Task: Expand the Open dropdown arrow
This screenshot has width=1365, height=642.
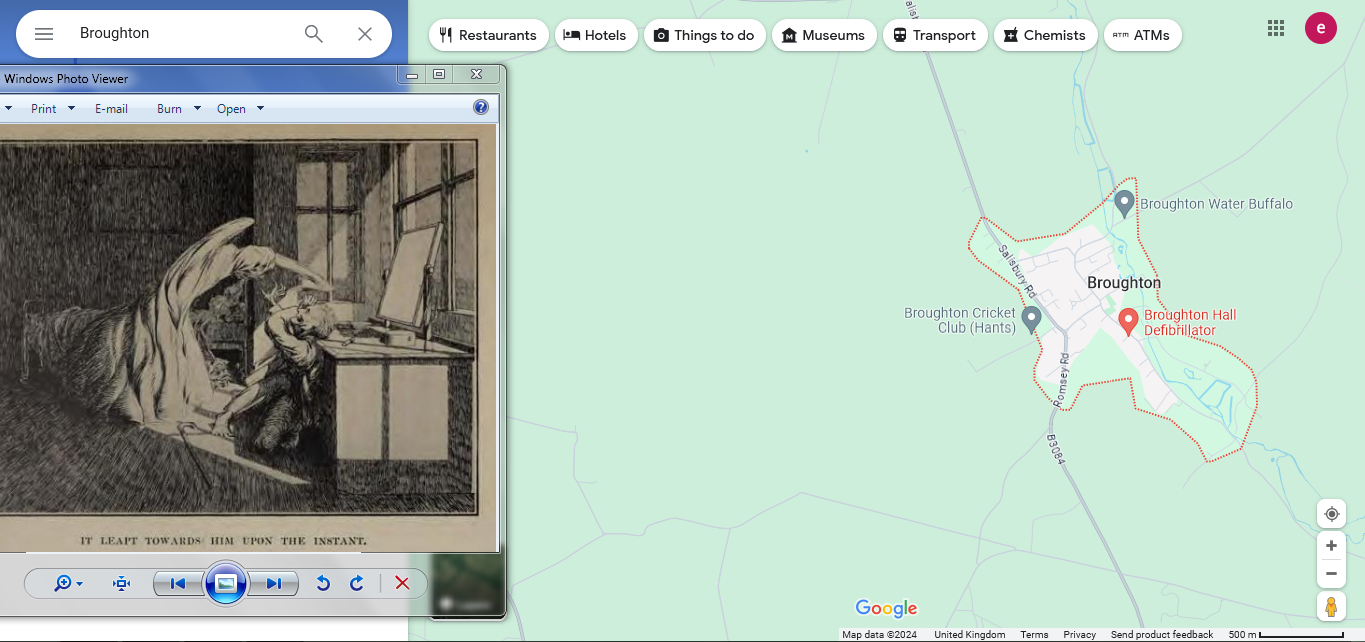Action: 260,108
